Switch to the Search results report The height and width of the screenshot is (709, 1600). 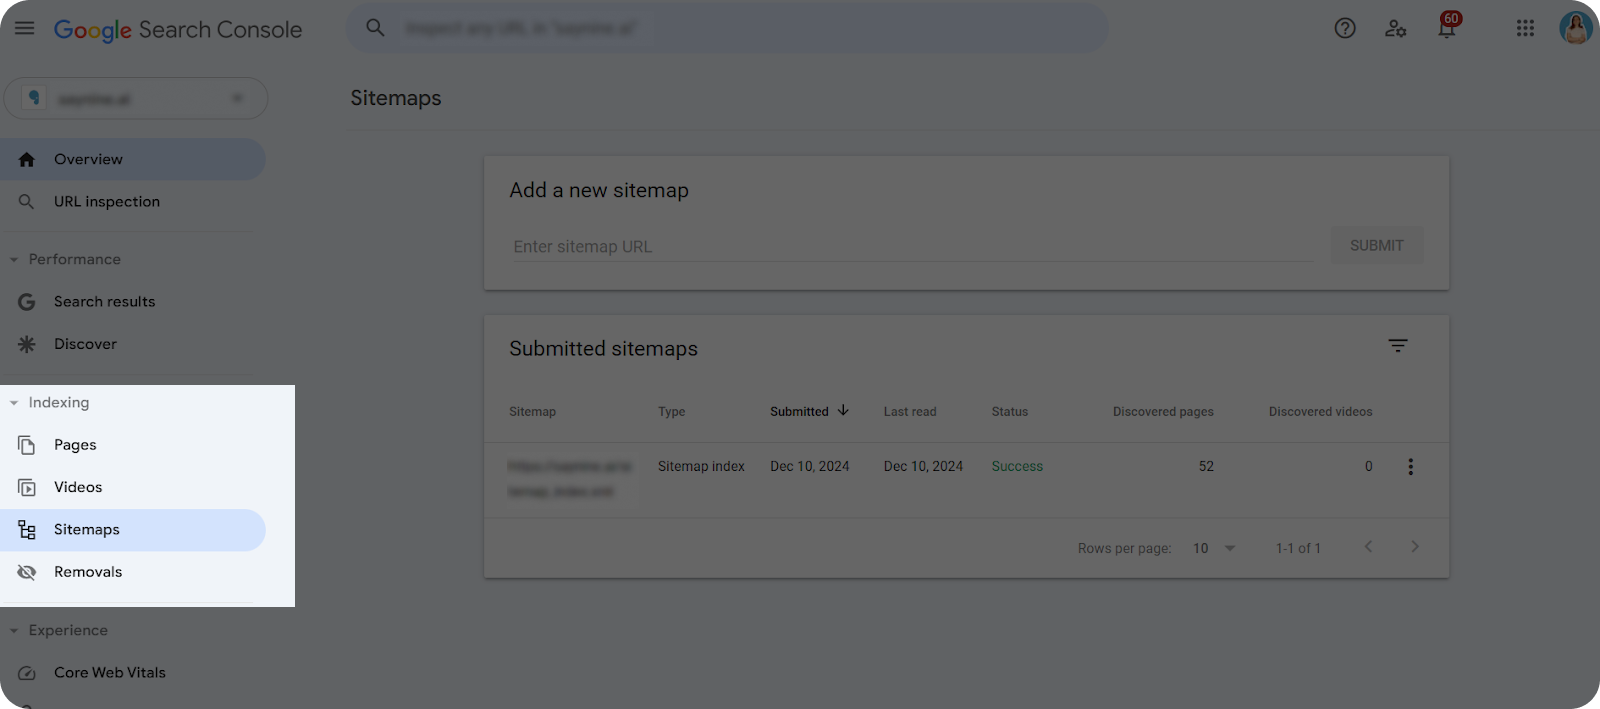104,301
